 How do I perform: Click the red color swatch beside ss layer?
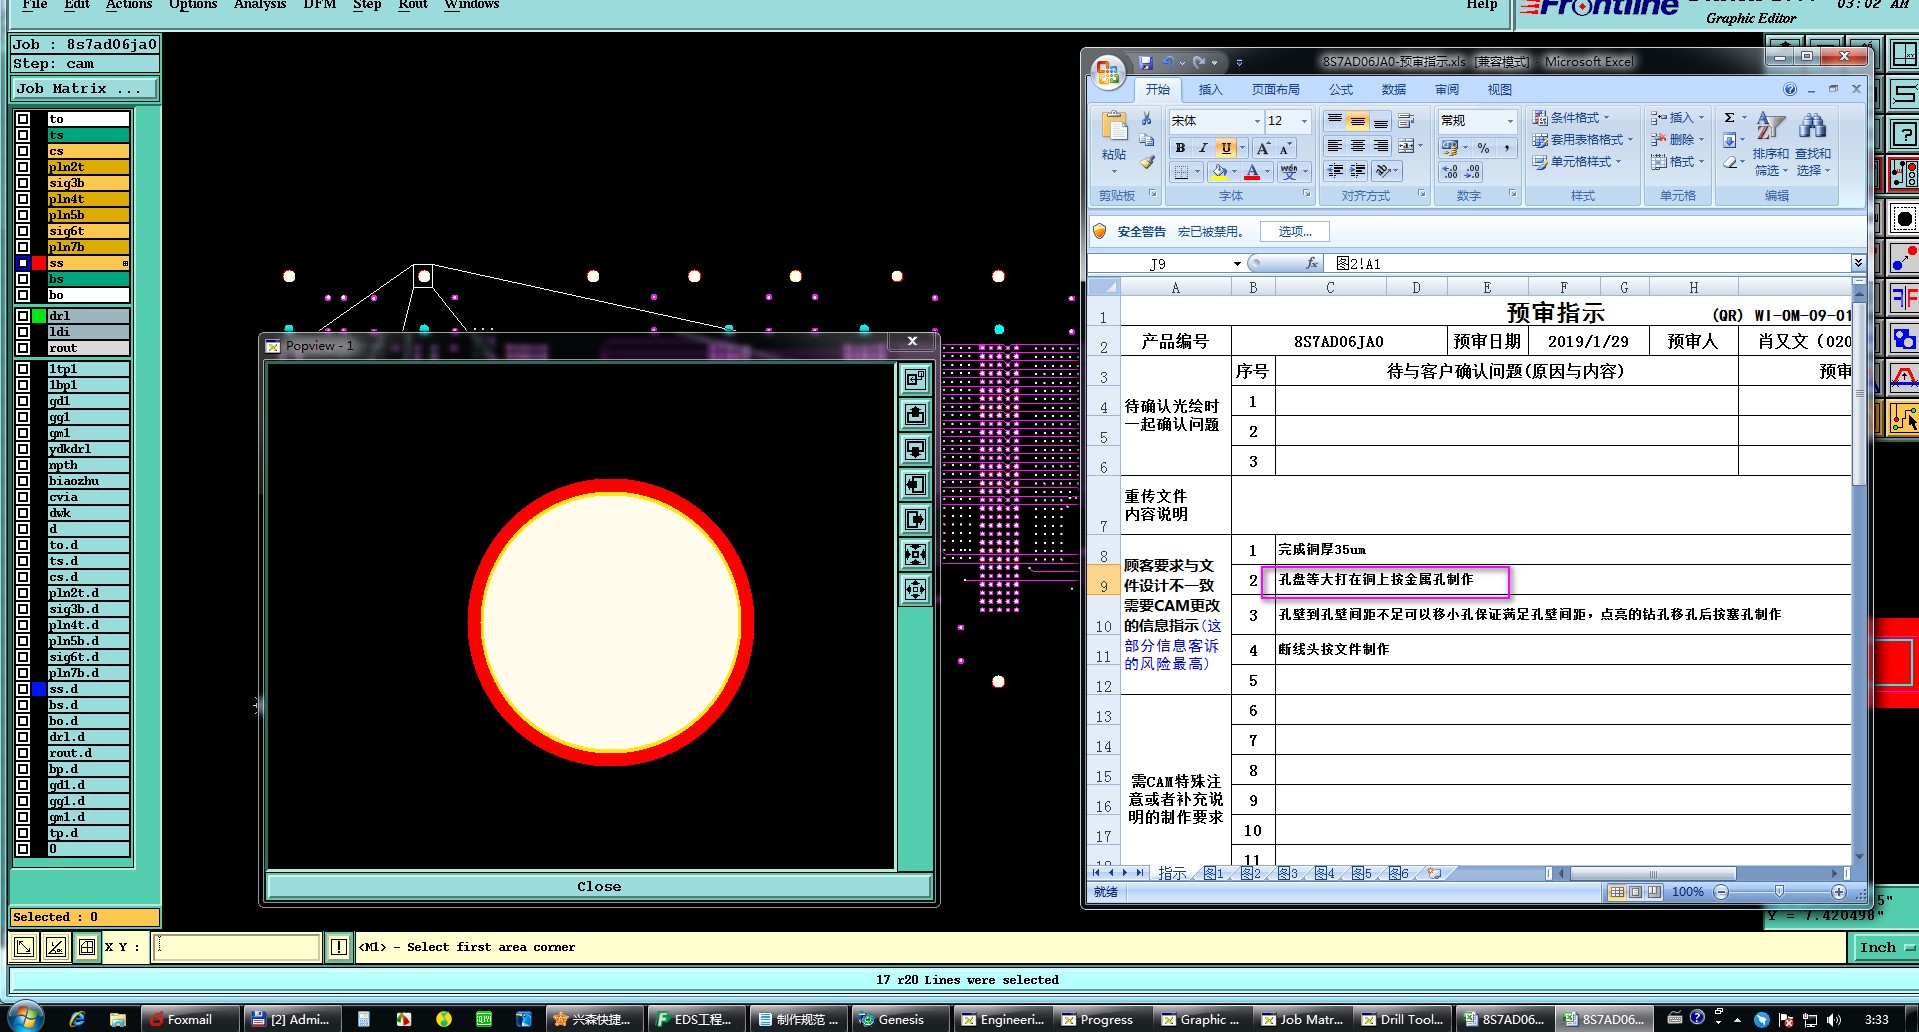pyautogui.click(x=39, y=263)
